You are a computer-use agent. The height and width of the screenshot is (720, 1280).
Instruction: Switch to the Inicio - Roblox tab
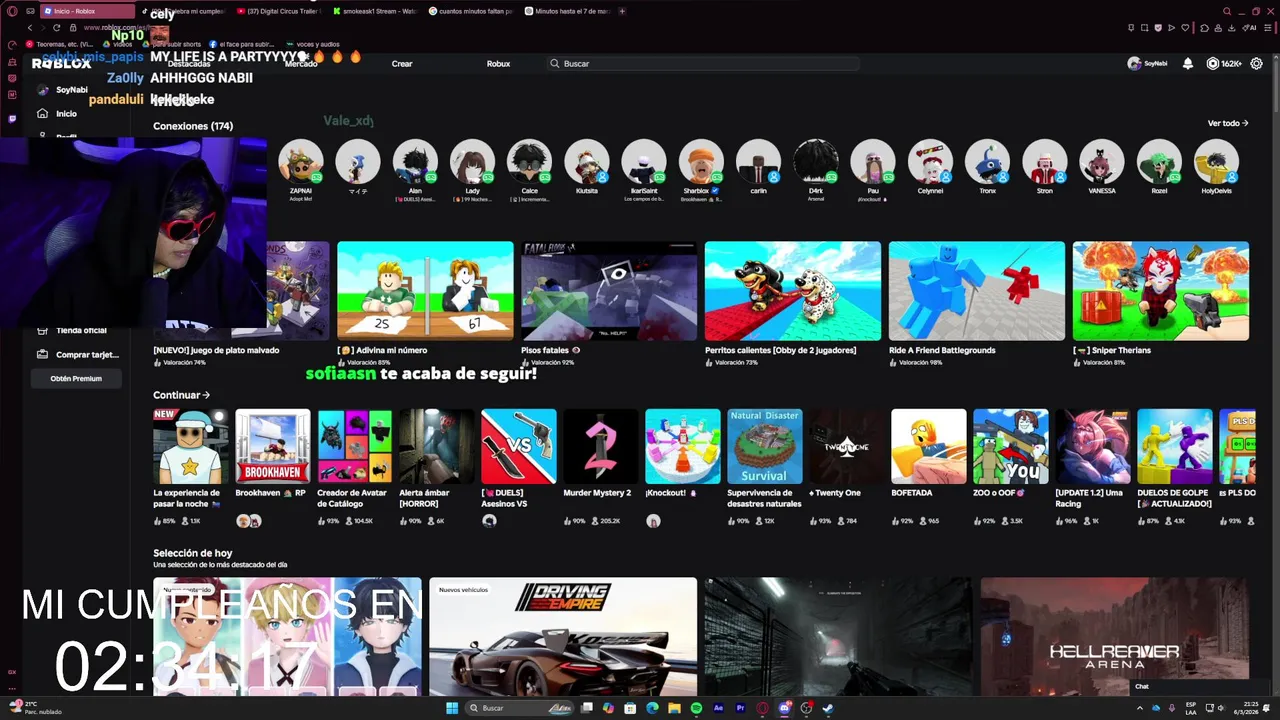pyautogui.click(x=87, y=11)
